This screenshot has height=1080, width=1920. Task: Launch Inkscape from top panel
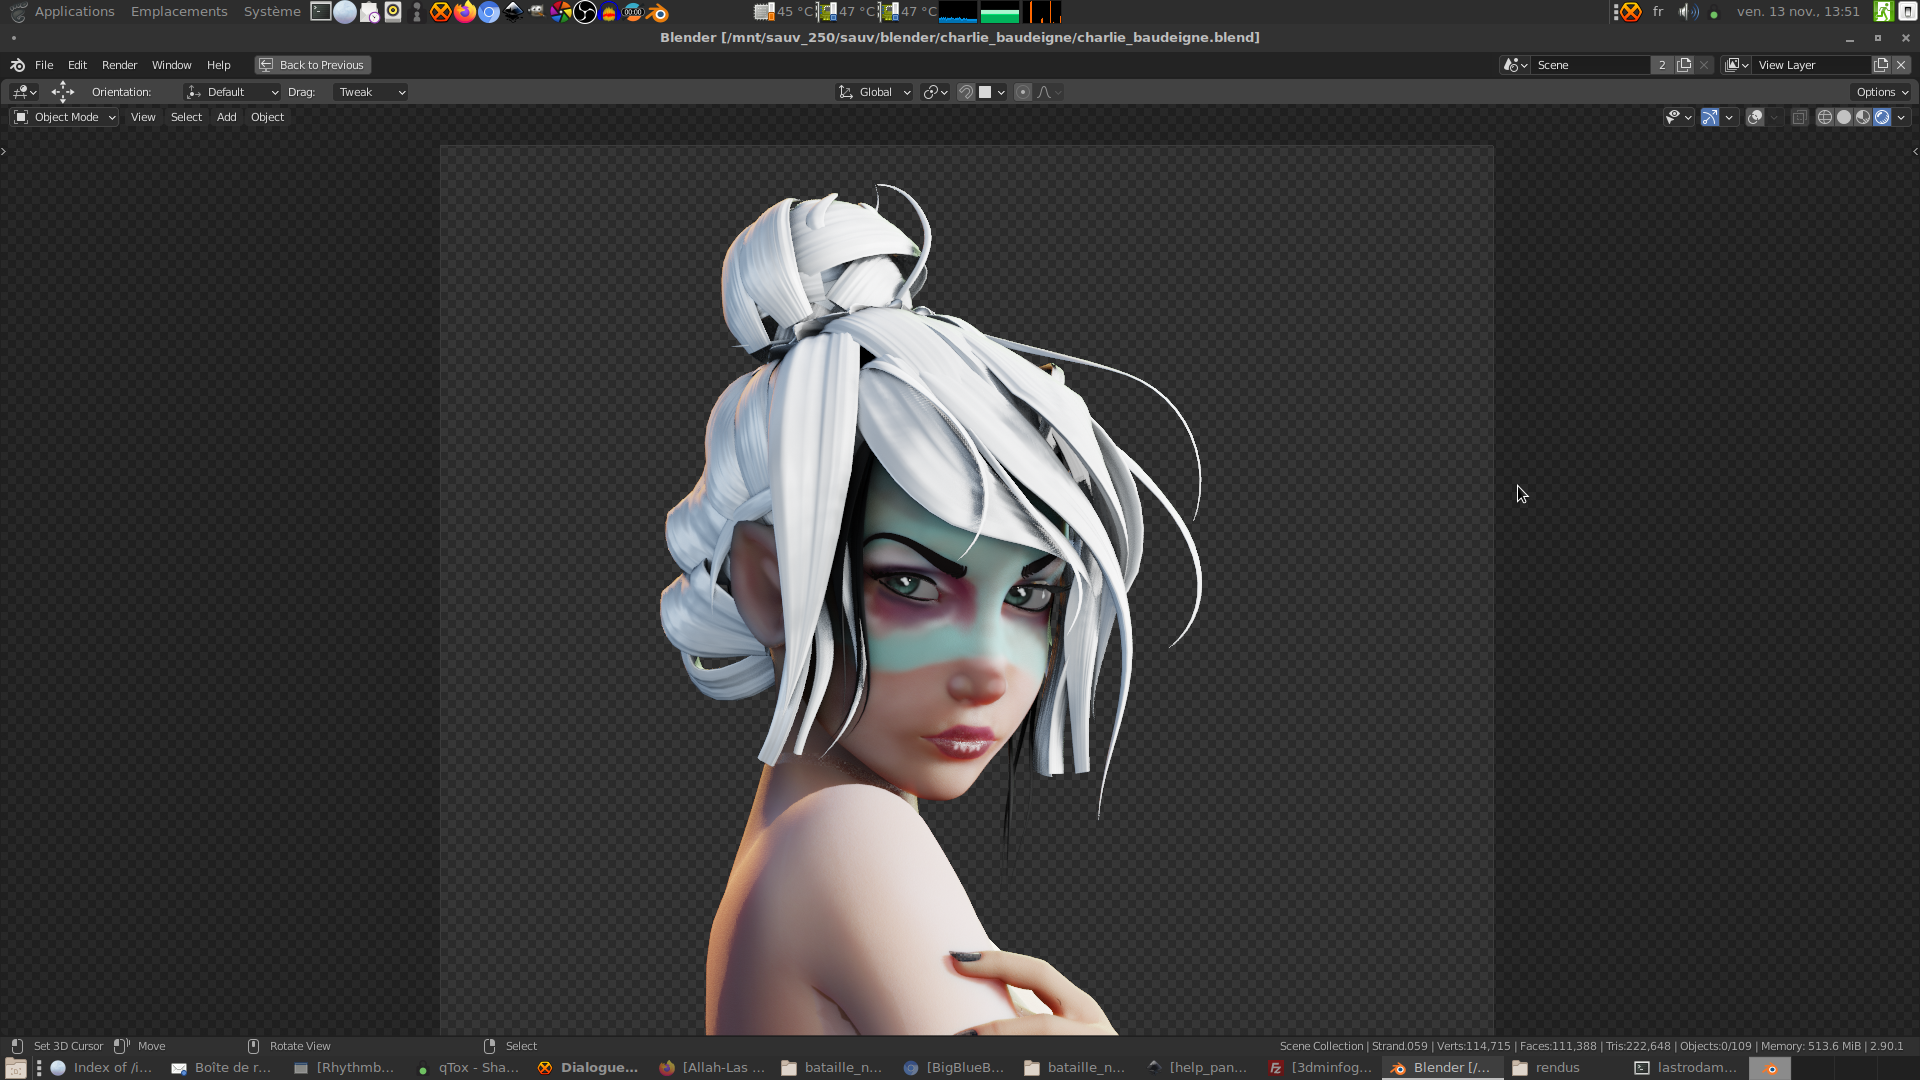513,12
